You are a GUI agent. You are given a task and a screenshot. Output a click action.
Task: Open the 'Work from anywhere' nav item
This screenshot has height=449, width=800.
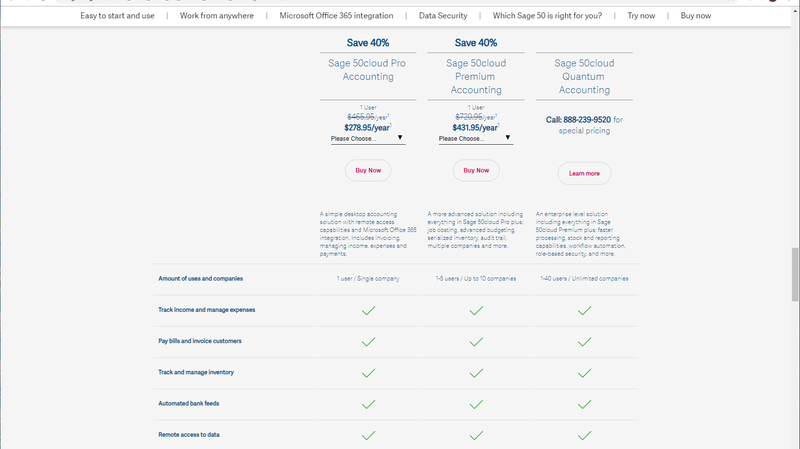coord(217,16)
